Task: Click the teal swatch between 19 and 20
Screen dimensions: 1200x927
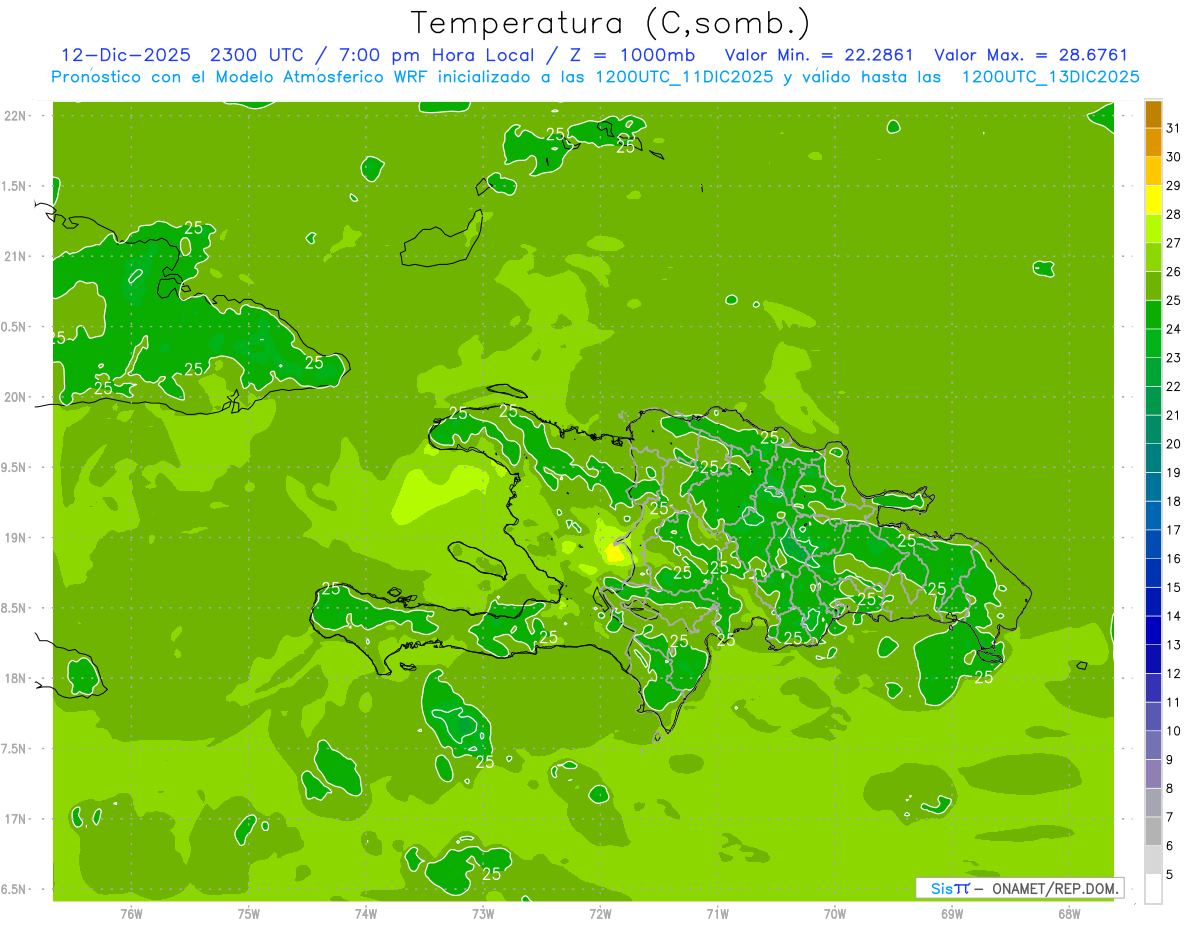Action: pos(1153,458)
